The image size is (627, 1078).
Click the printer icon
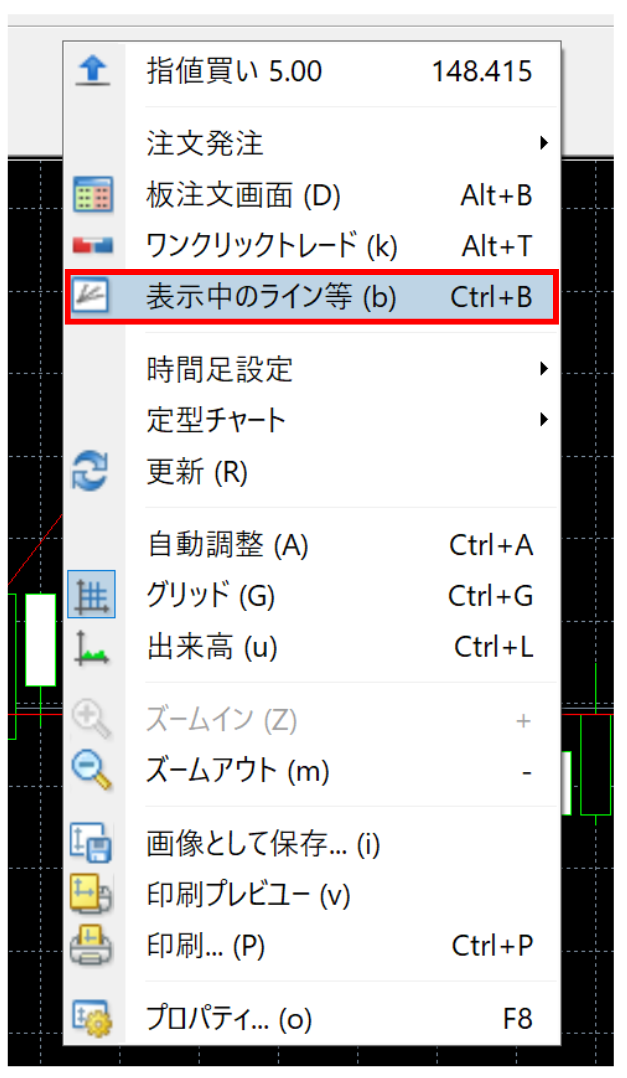pos(91,945)
